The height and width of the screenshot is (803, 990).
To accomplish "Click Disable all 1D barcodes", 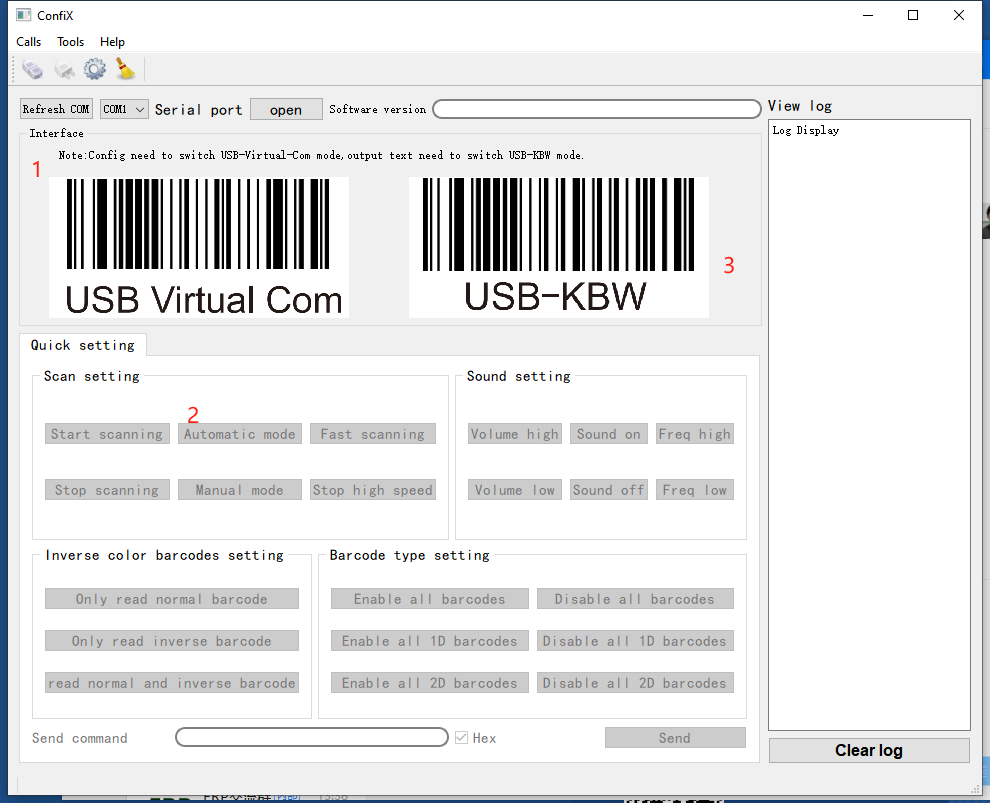I will point(635,641).
